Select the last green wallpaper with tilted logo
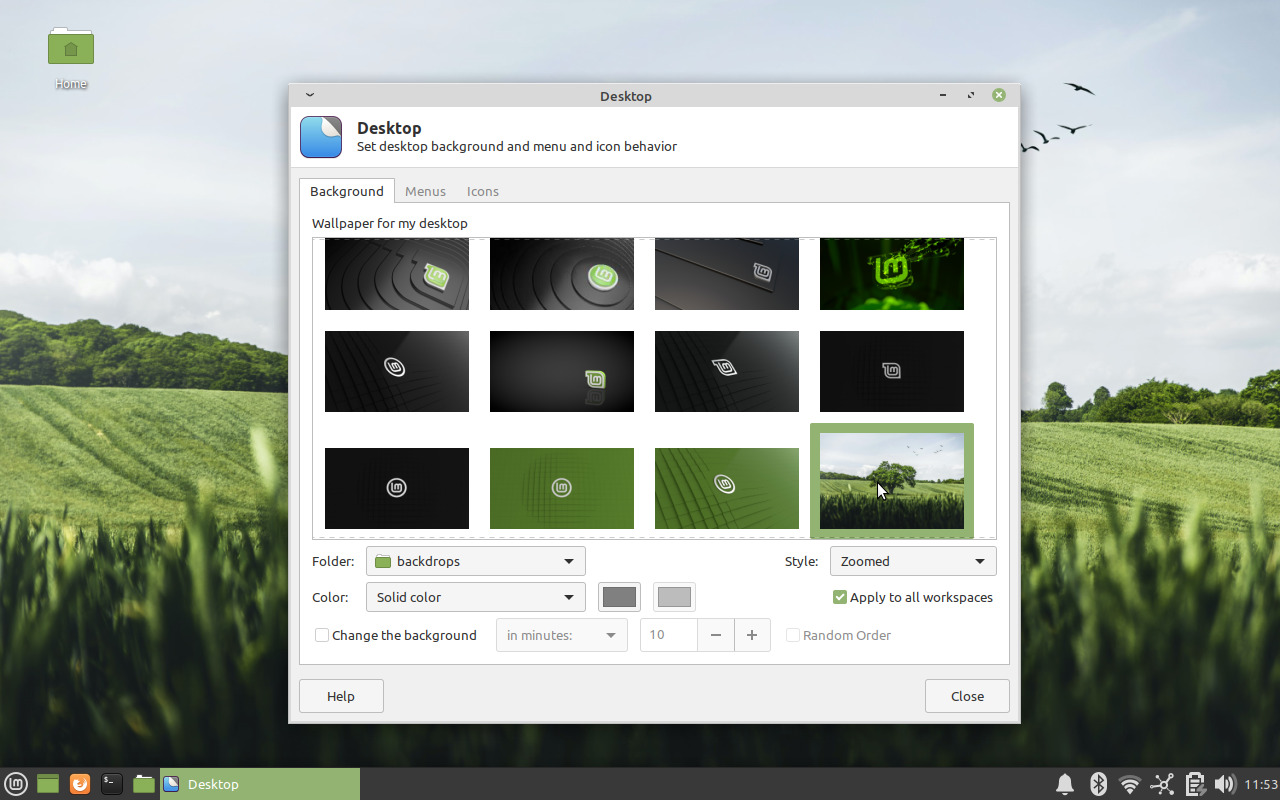1280x800 pixels. click(x=727, y=488)
